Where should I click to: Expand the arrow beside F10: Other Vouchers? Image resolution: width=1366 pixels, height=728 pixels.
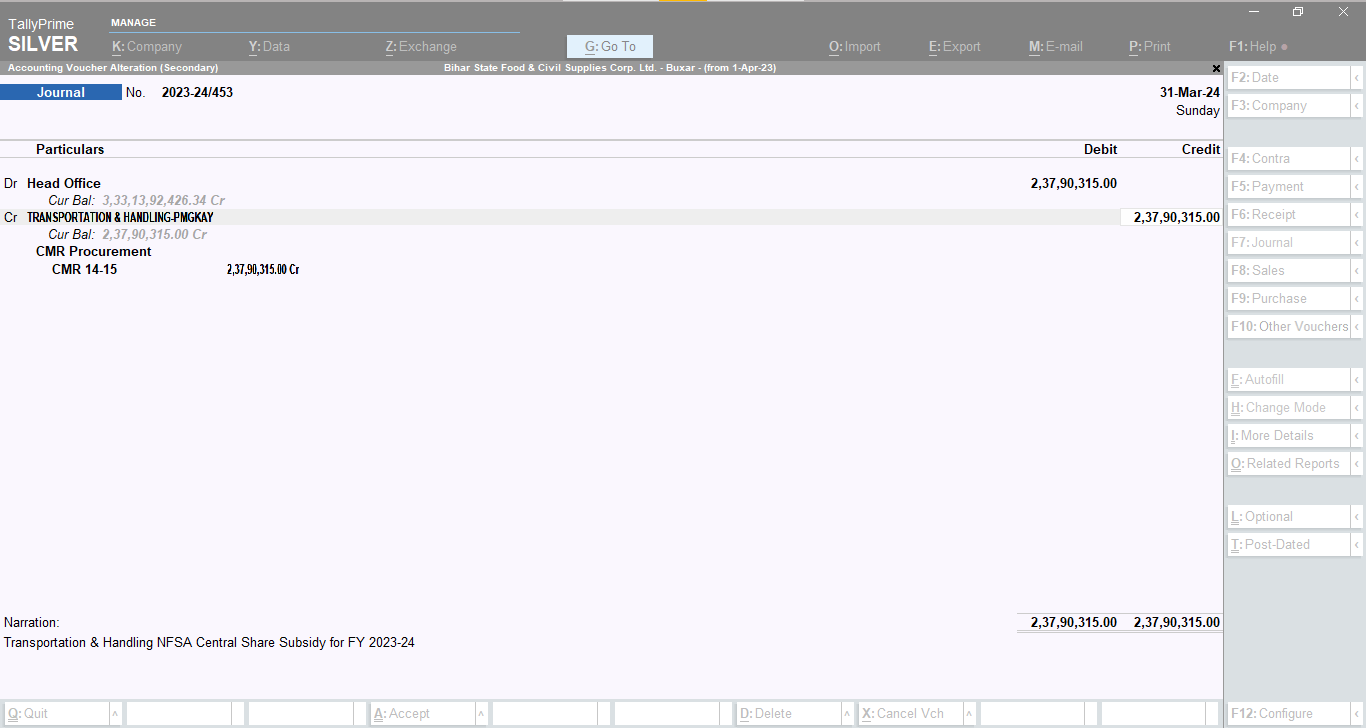[x=1357, y=327]
